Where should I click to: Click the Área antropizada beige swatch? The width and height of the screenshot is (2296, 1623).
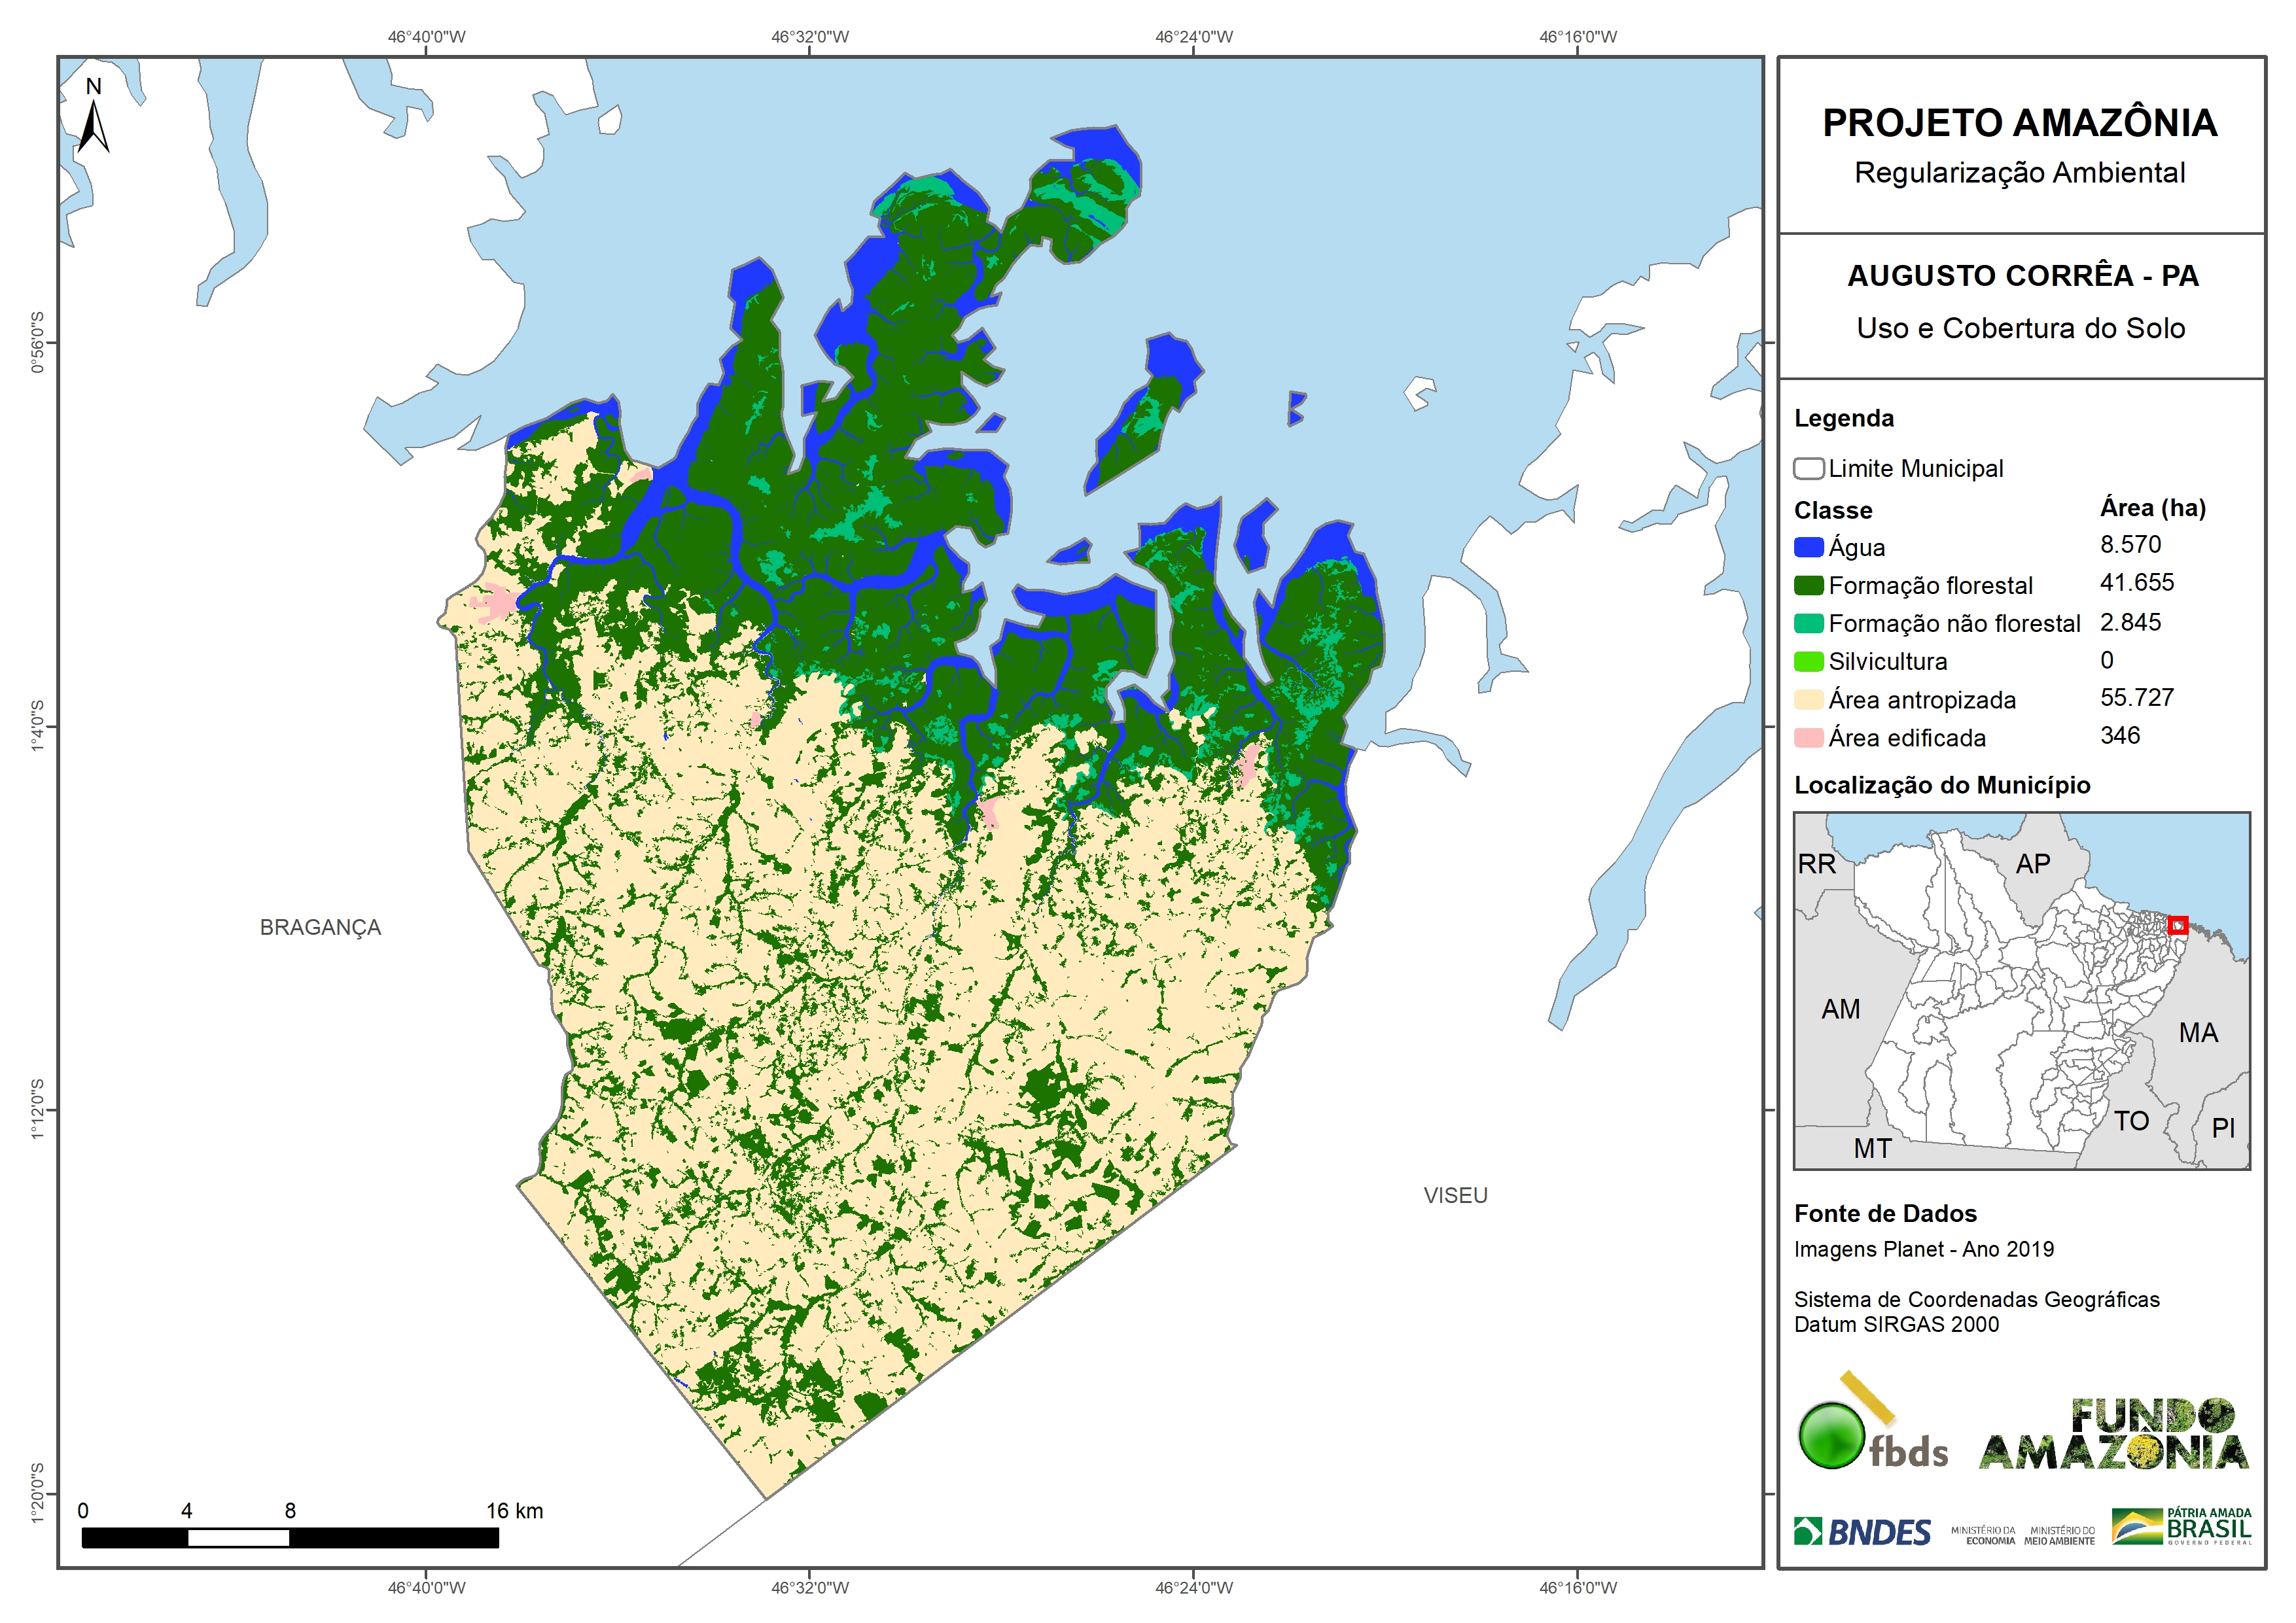coord(1808,700)
